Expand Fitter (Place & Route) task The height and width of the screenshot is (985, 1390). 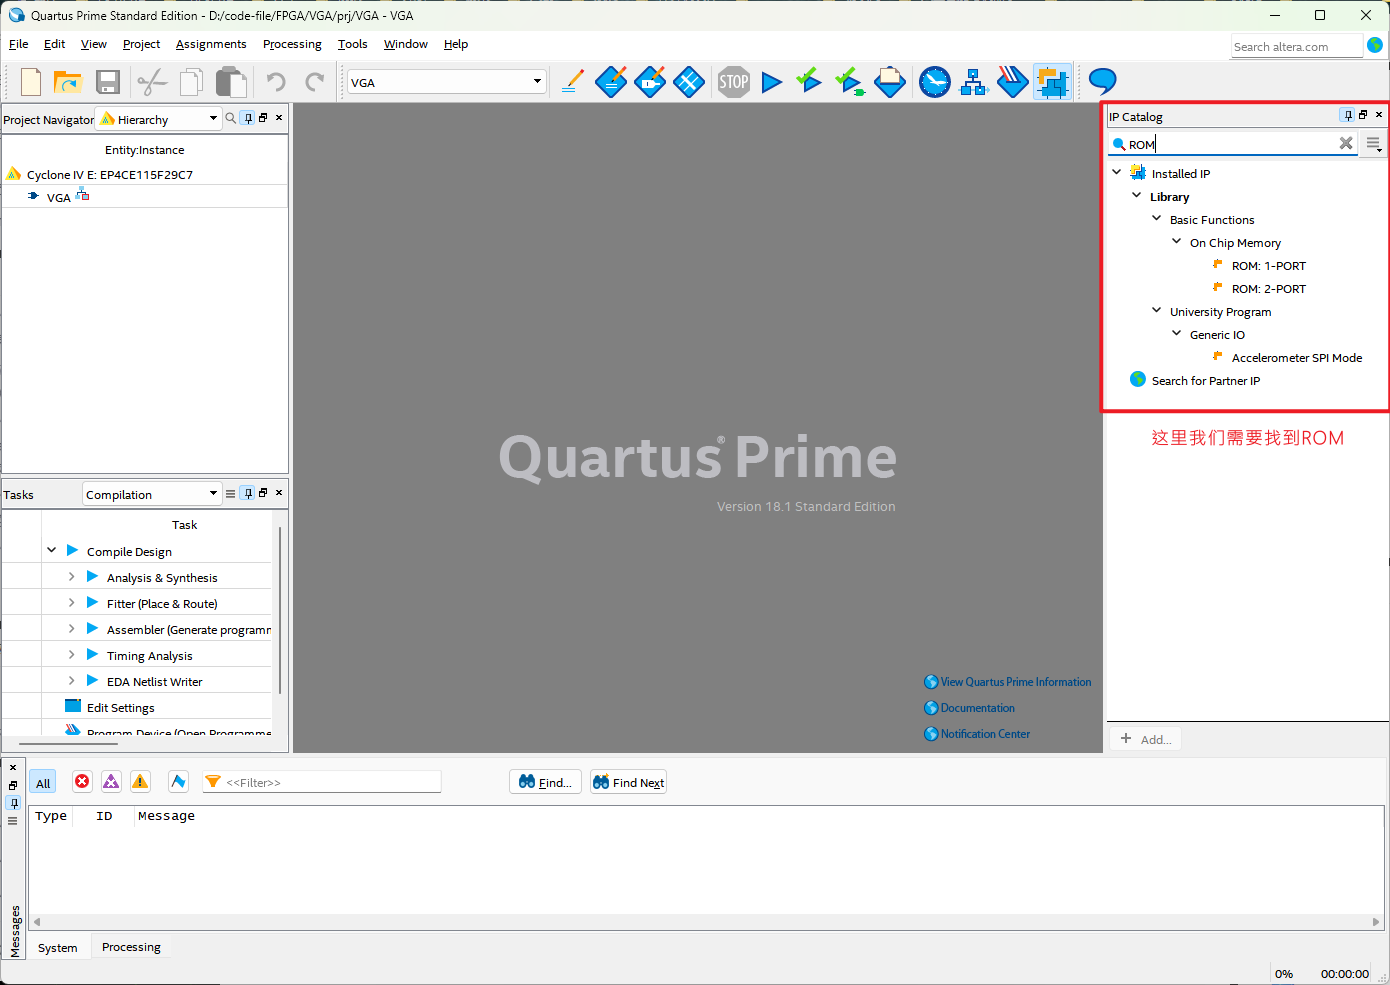point(71,603)
